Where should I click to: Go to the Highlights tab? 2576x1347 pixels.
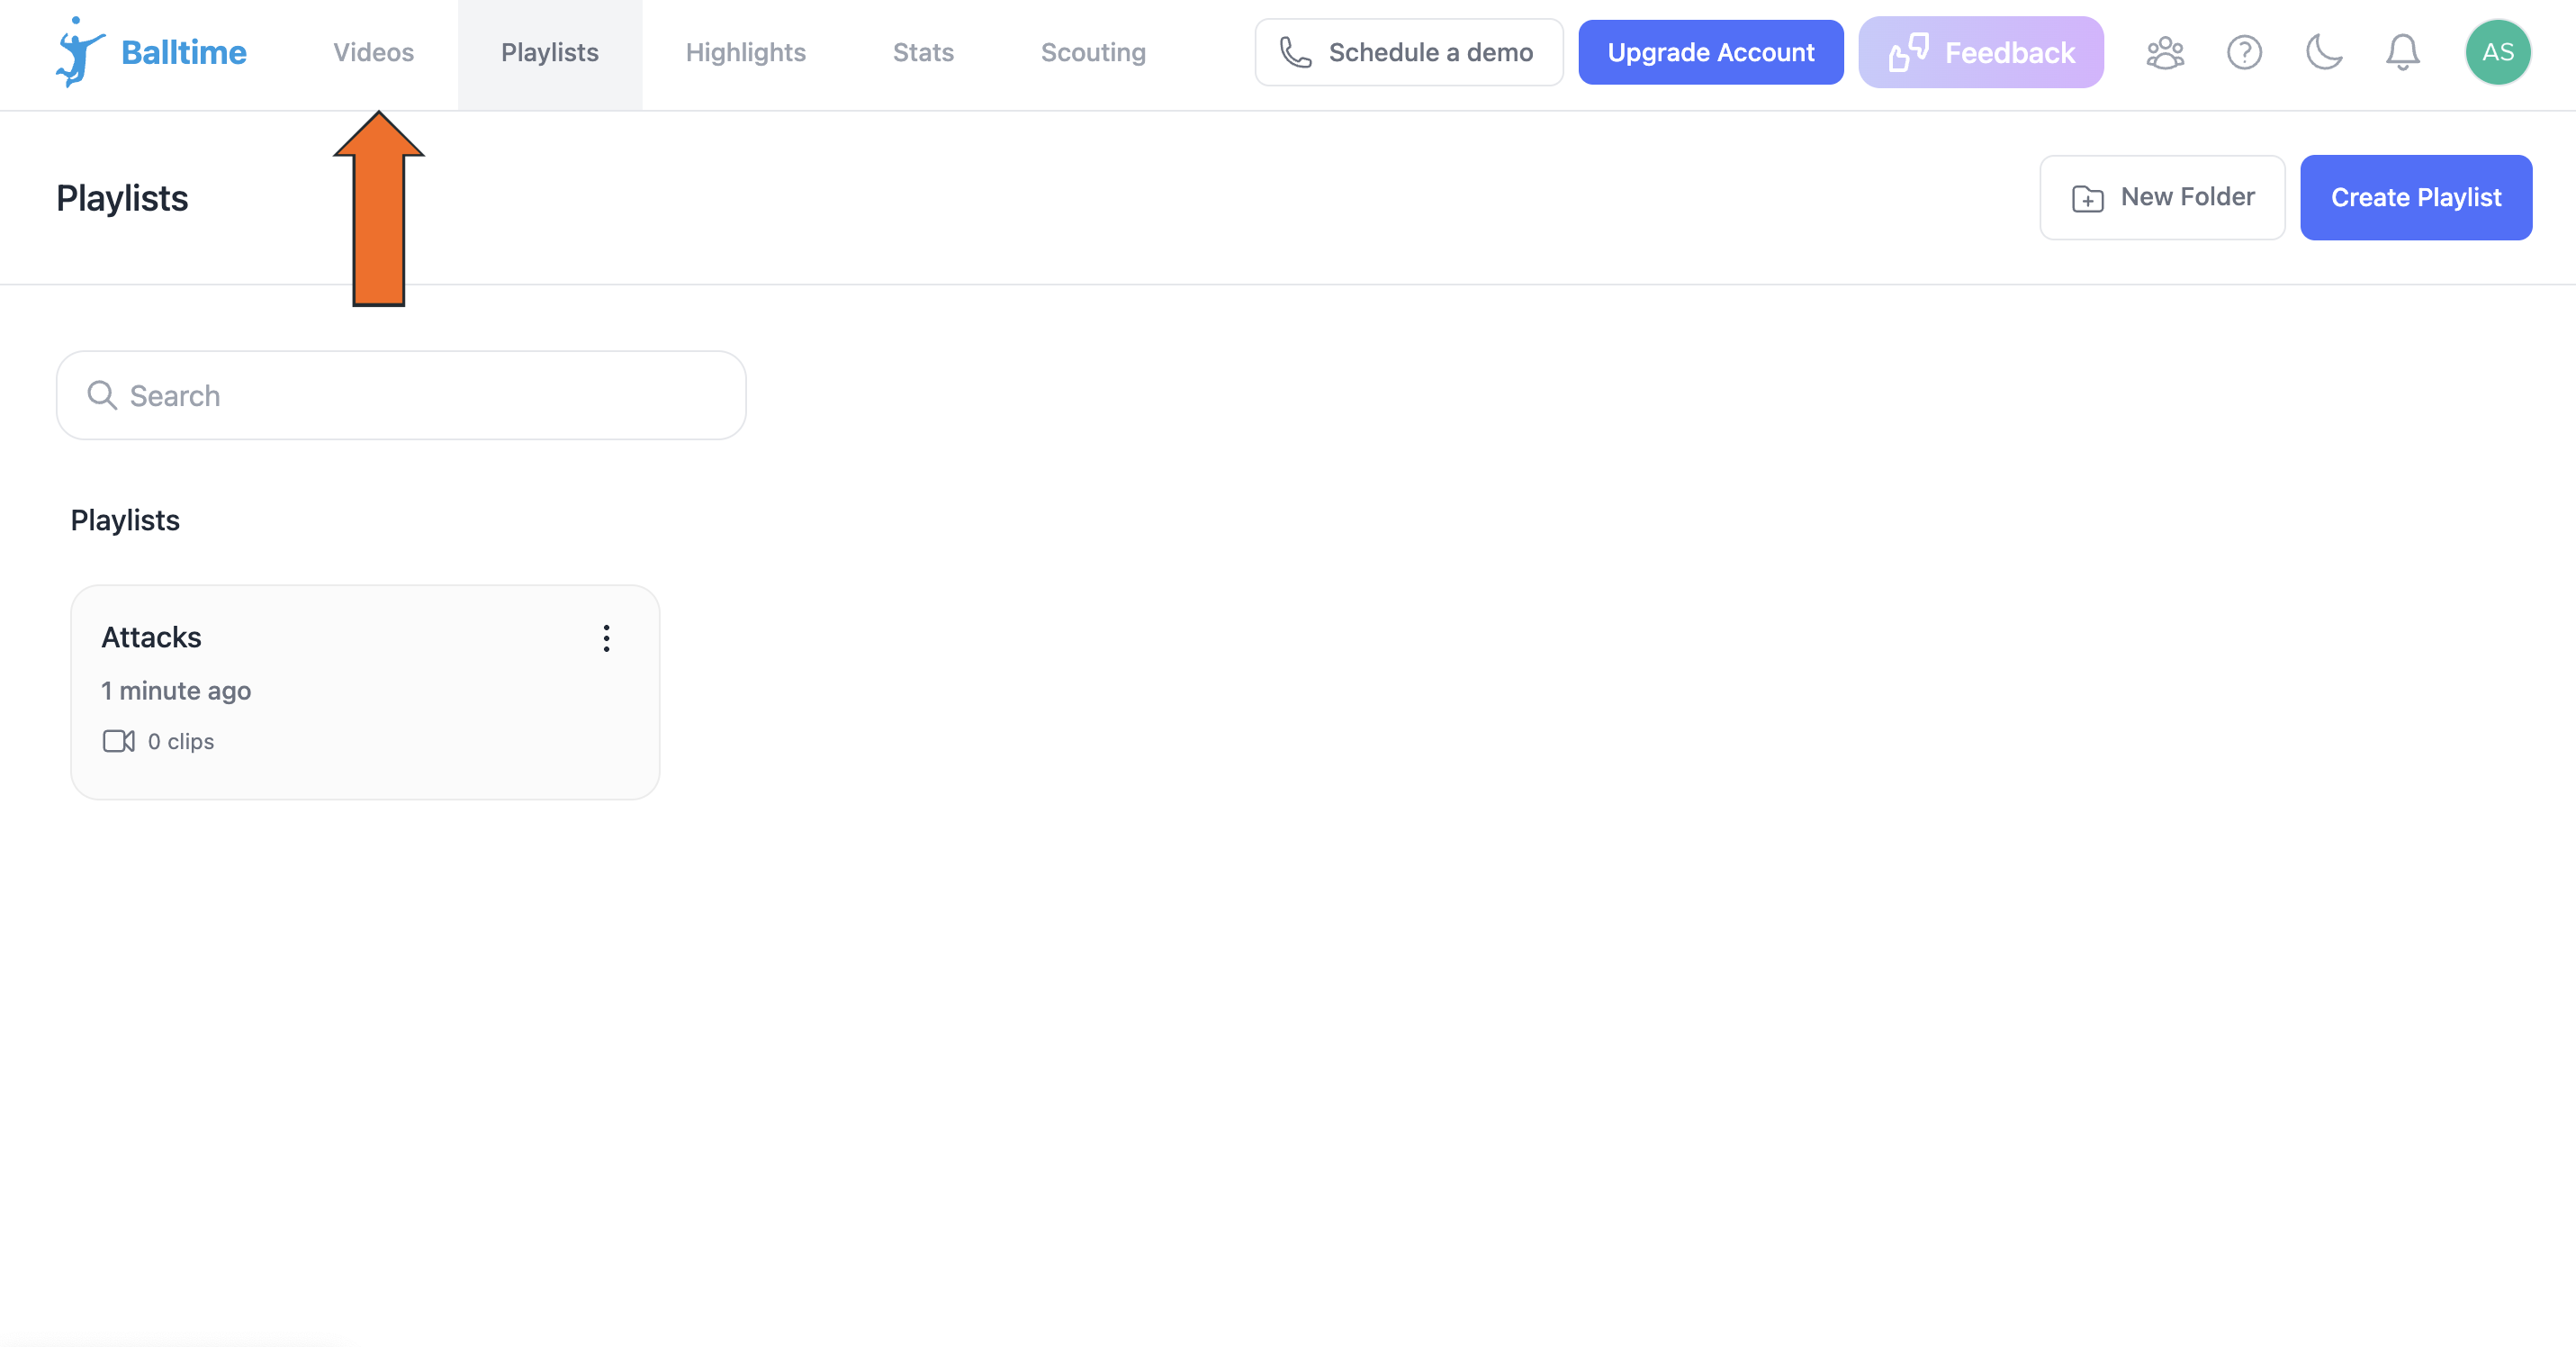click(745, 52)
